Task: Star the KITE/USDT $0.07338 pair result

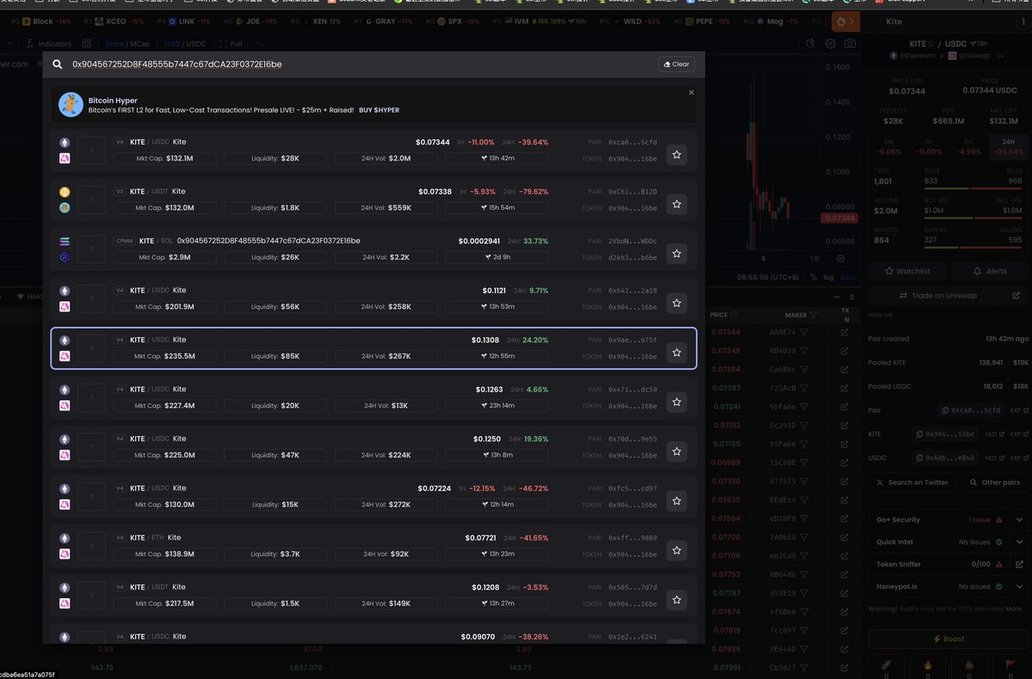Action: pyautogui.click(x=677, y=204)
